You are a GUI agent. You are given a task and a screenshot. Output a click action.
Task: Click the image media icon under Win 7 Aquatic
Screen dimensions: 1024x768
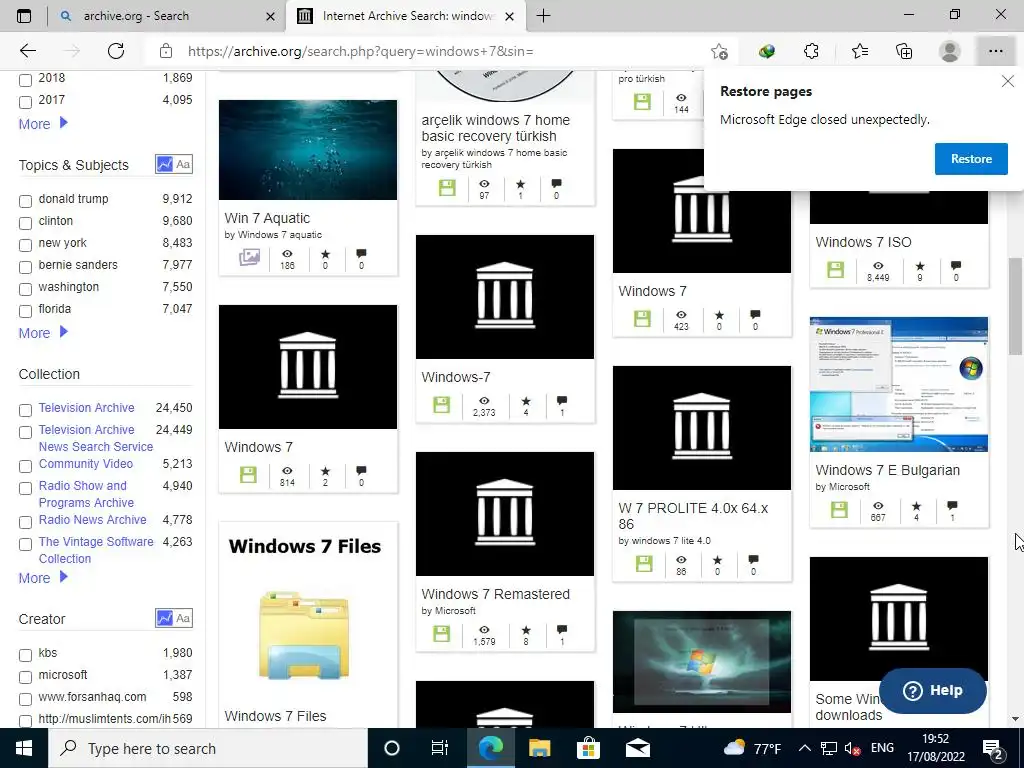coord(249,257)
